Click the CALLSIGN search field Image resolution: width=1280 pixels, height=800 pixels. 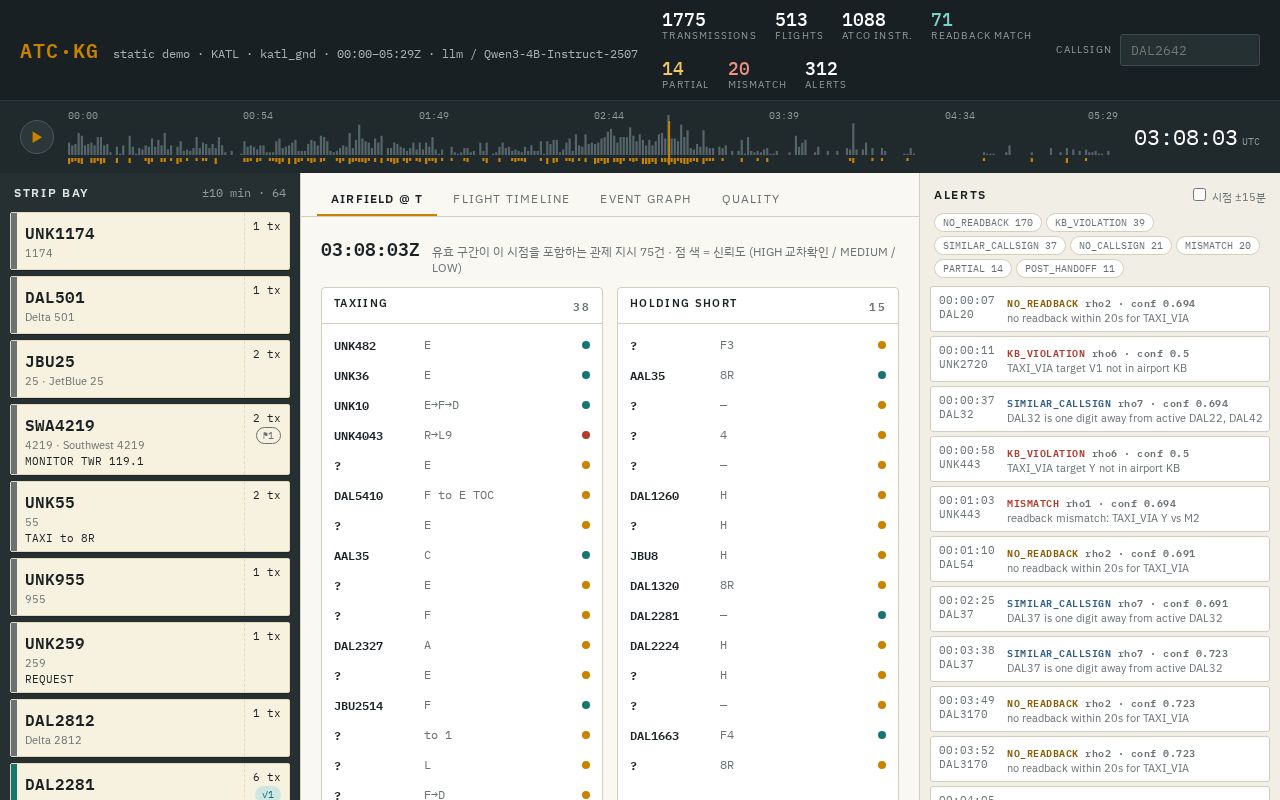tap(1190, 50)
